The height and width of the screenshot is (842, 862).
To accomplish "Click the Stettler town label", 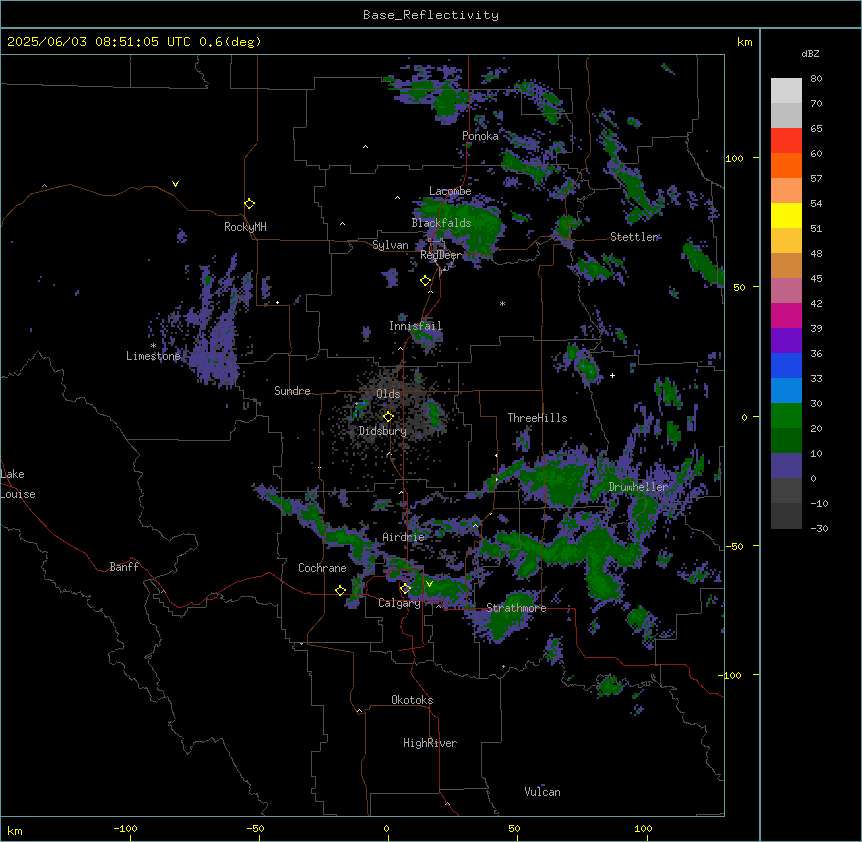I will pos(634,237).
